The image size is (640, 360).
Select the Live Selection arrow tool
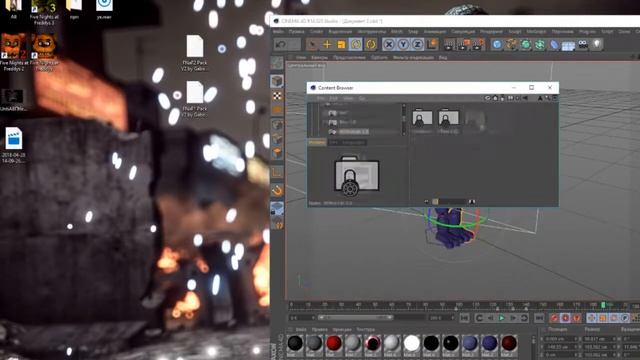[x=312, y=44]
